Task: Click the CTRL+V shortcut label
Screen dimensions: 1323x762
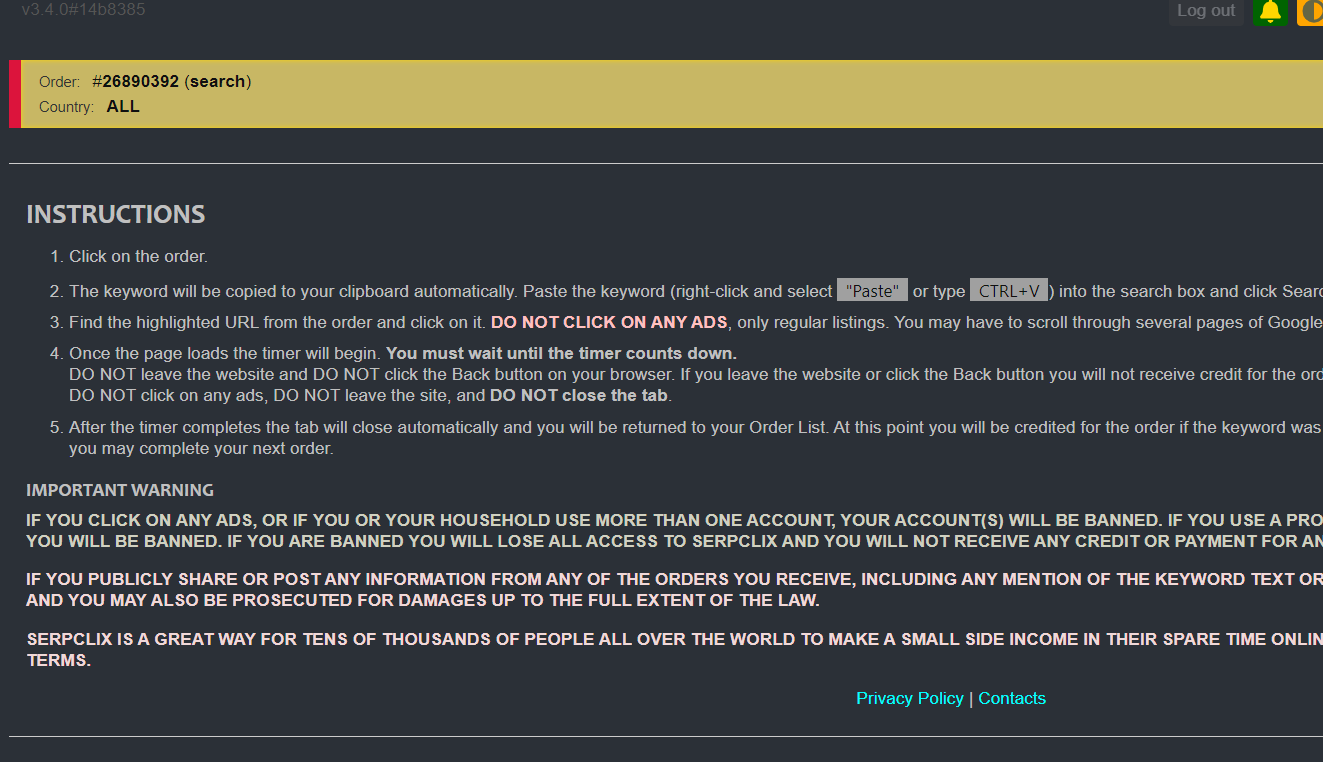Action: click(1008, 291)
